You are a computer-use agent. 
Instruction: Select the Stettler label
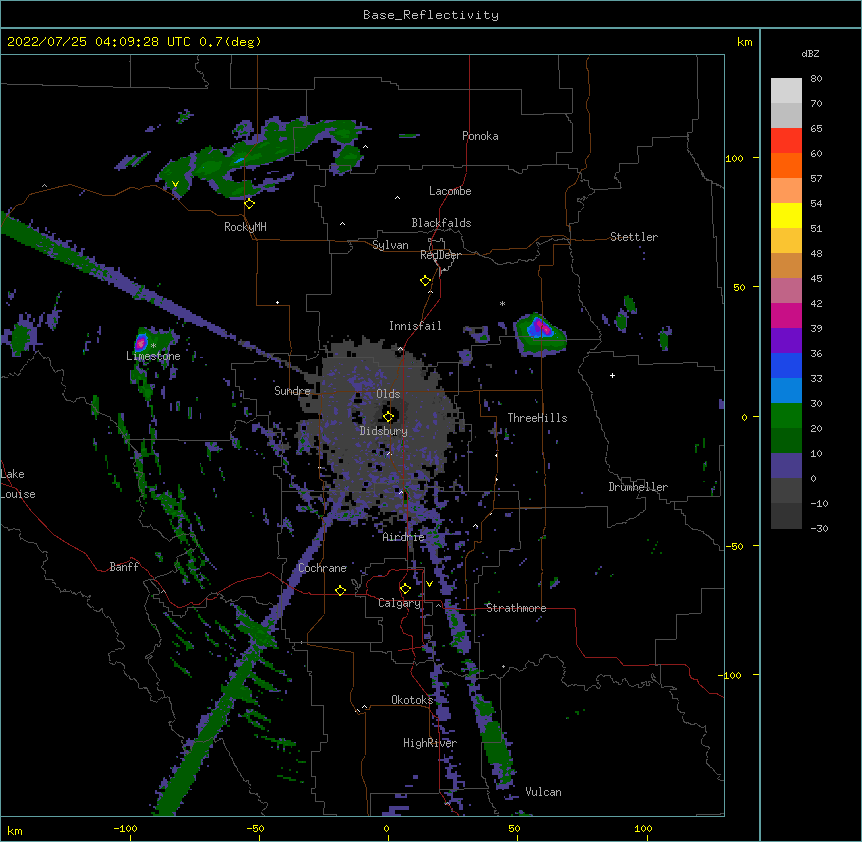[634, 237]
